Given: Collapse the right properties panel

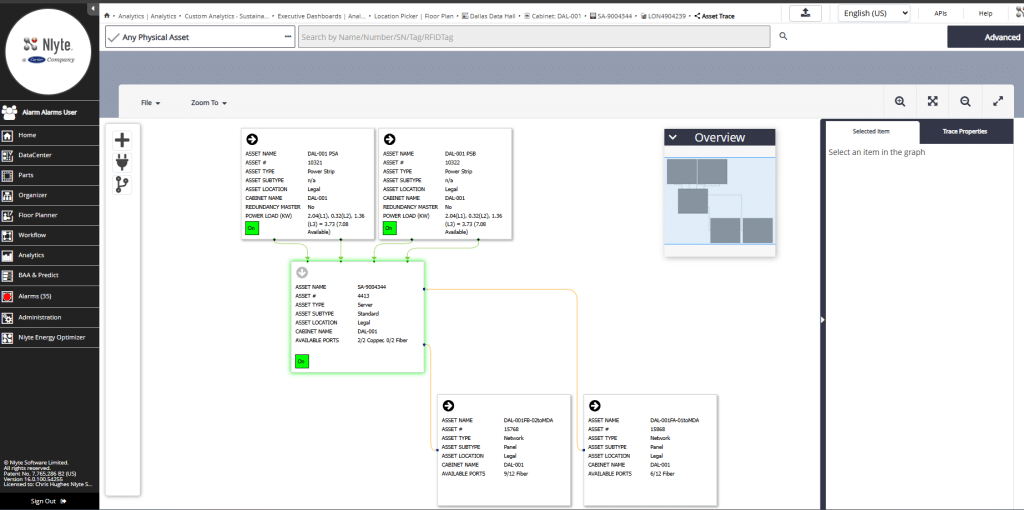Looking at the screenshot, I should click(x=822, y=319).
